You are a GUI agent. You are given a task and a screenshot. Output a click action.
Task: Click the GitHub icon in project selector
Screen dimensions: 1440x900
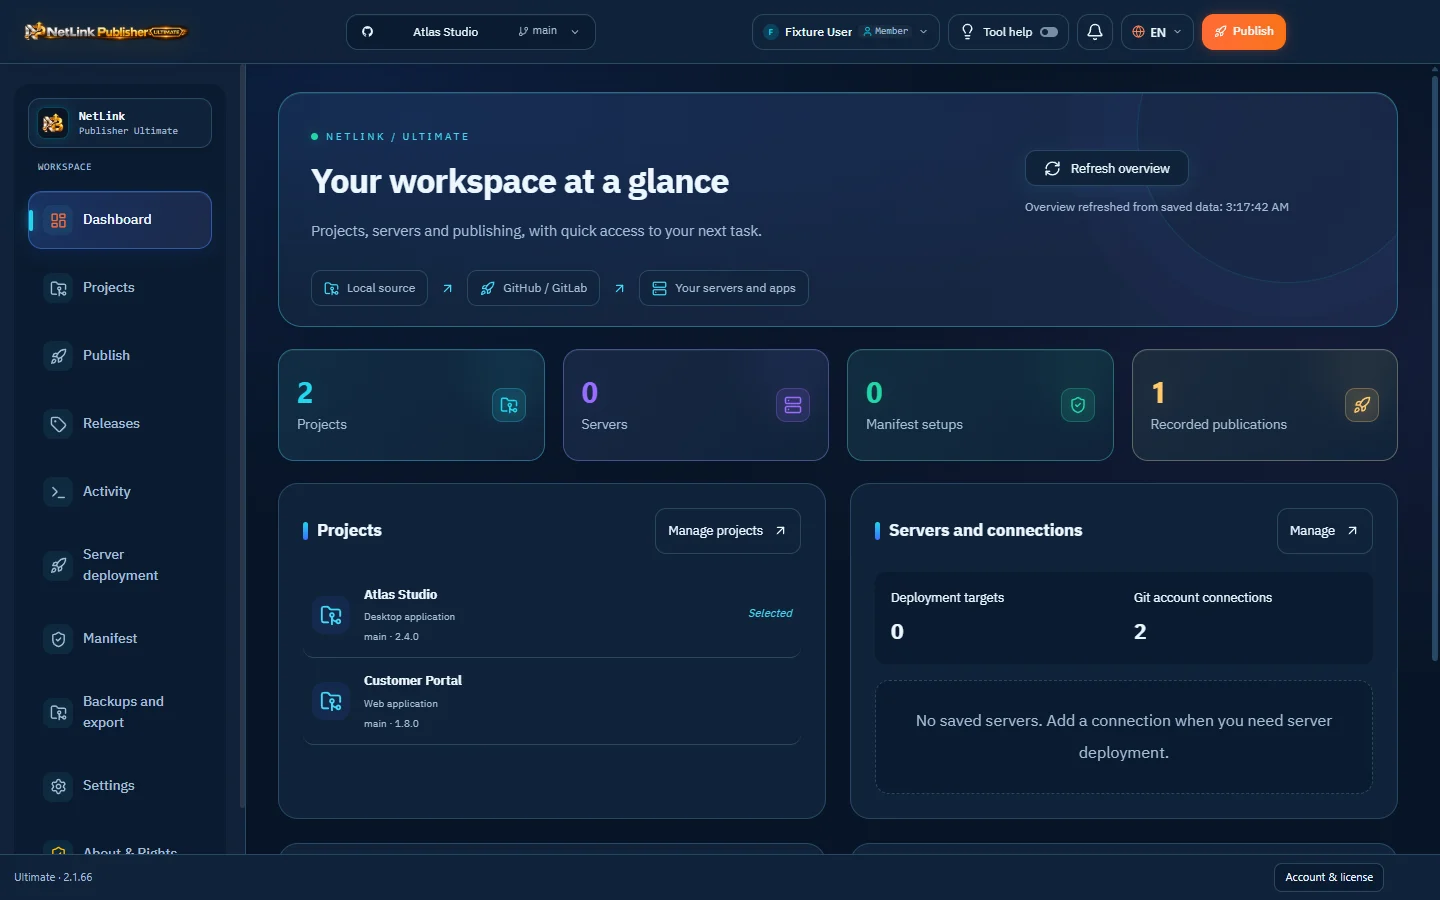368,32
